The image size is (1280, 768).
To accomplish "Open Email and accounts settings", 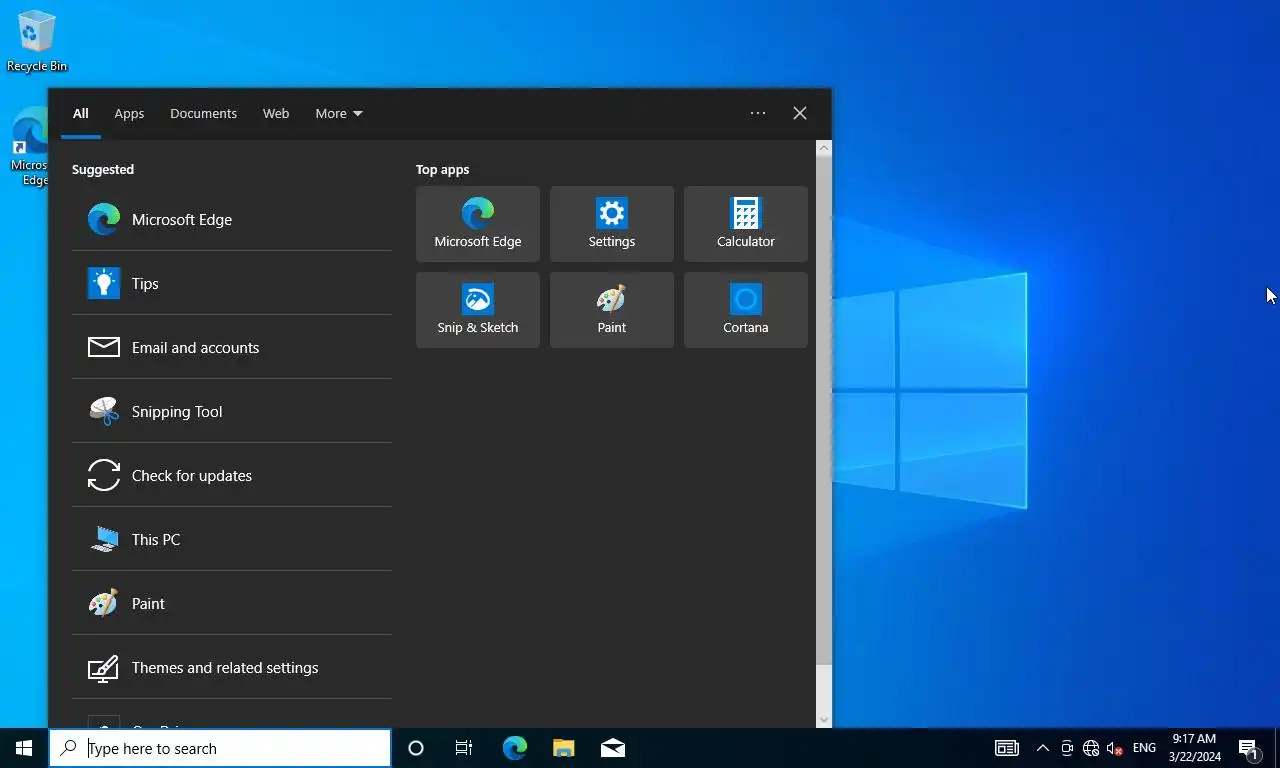I will [x=232, y=347].
